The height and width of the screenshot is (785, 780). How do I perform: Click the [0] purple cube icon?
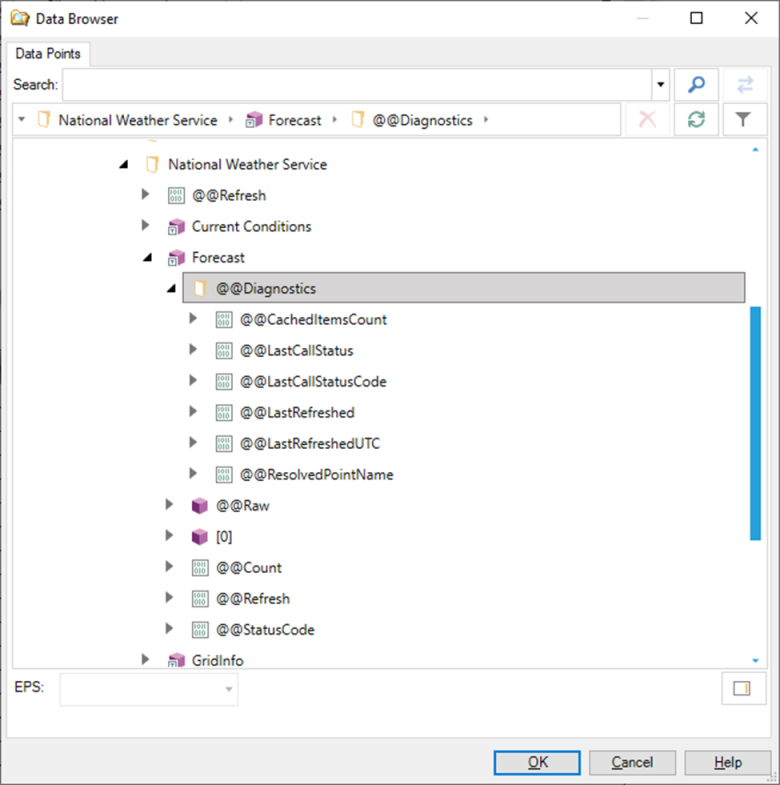[x=200, y=537]
